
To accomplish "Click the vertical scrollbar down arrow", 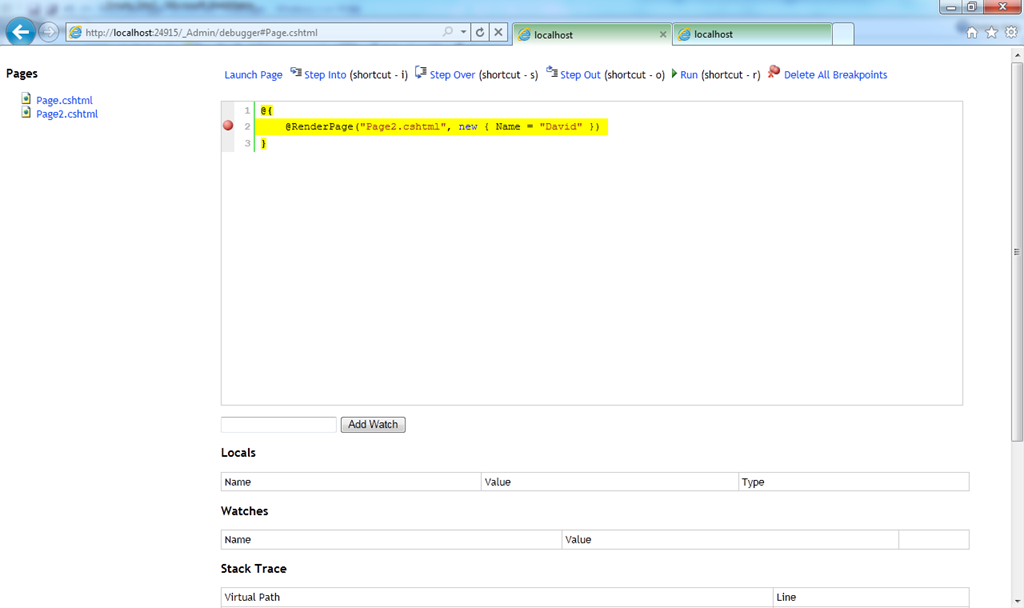I will pyautogui.click(x=1017, y=601).
